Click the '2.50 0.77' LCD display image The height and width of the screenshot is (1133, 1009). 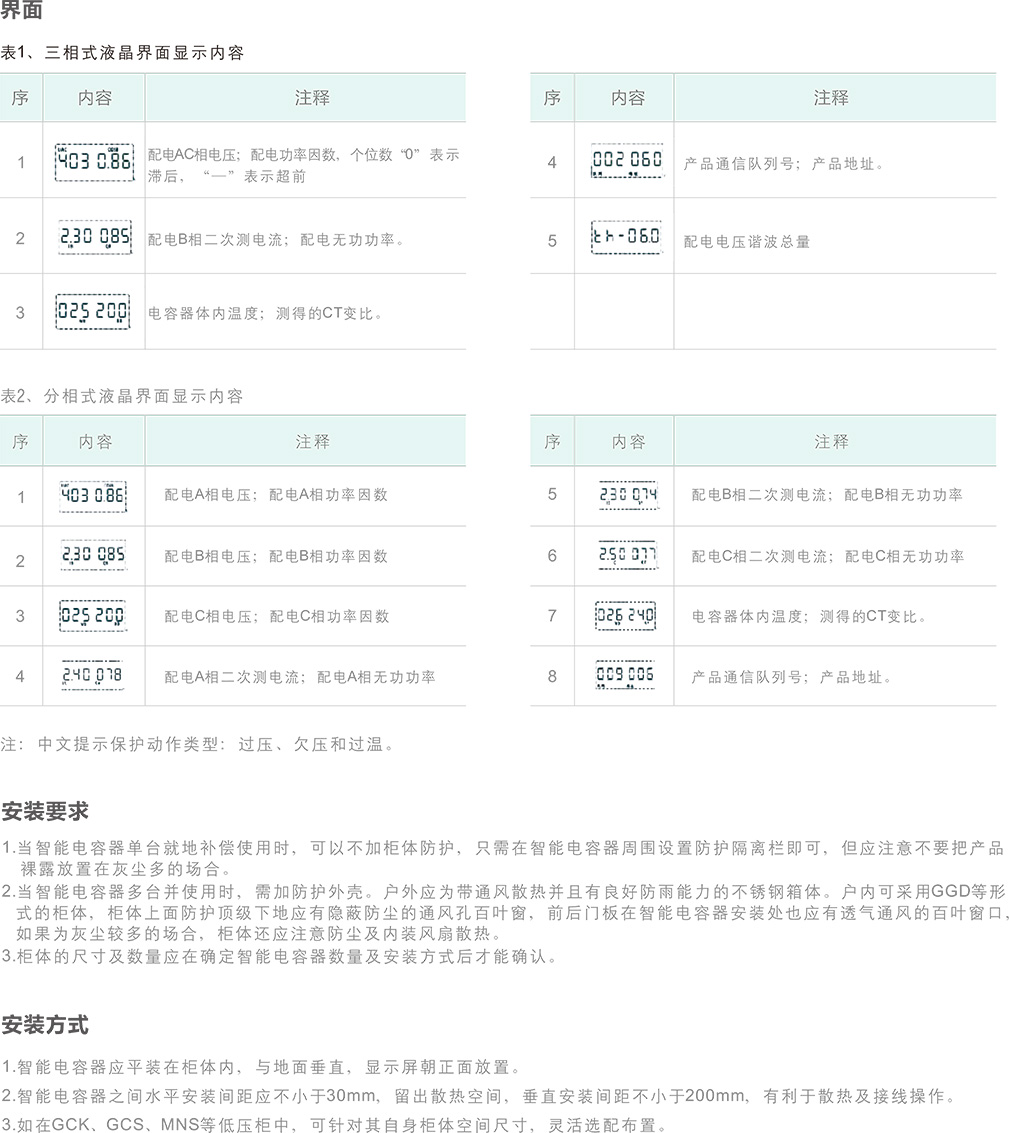point(627,555)
